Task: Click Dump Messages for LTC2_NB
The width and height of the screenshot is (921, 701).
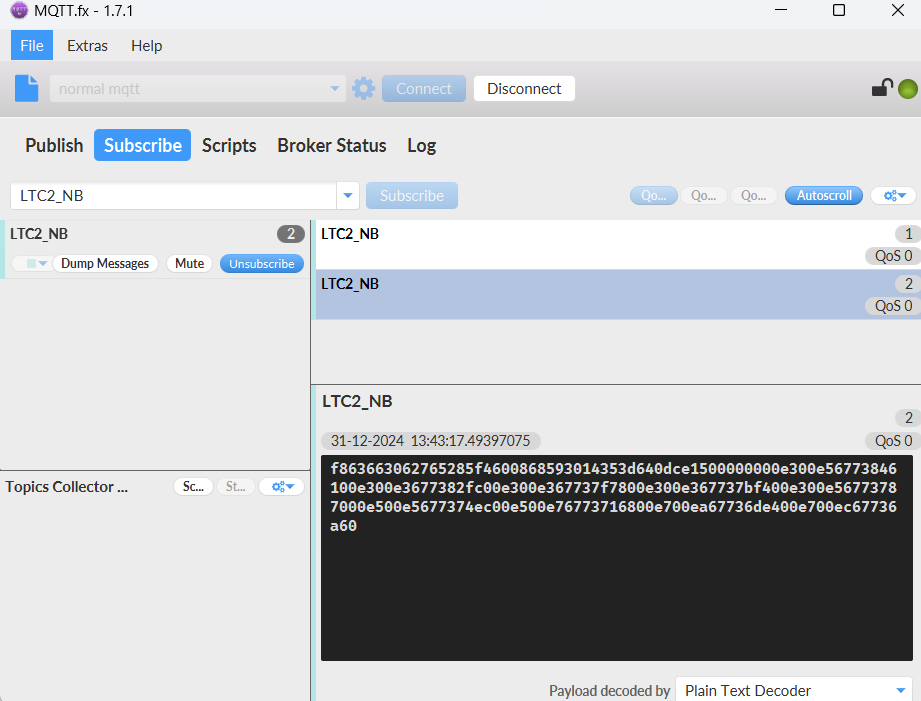Action: 105,263
